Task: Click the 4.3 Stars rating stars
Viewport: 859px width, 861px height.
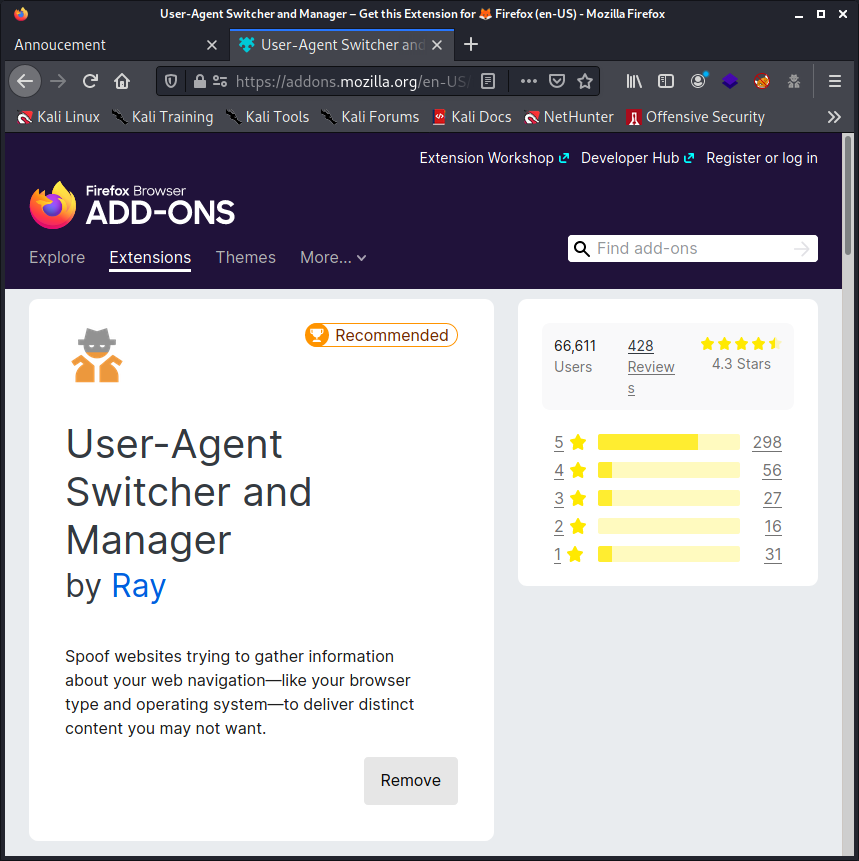Action: click(741, 344)
